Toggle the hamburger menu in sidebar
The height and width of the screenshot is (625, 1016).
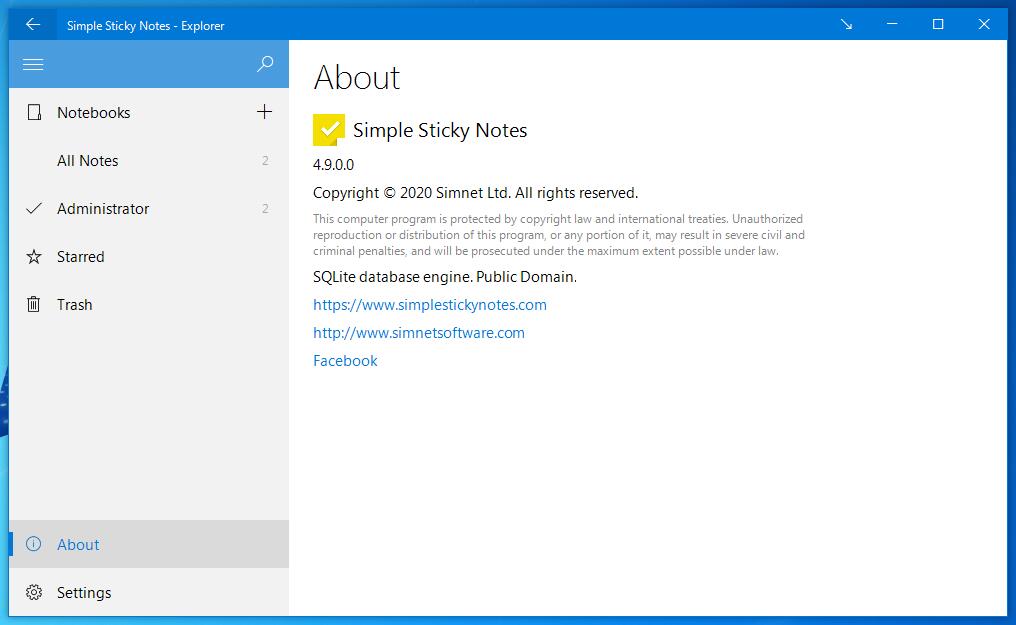(x=33, y=64)
